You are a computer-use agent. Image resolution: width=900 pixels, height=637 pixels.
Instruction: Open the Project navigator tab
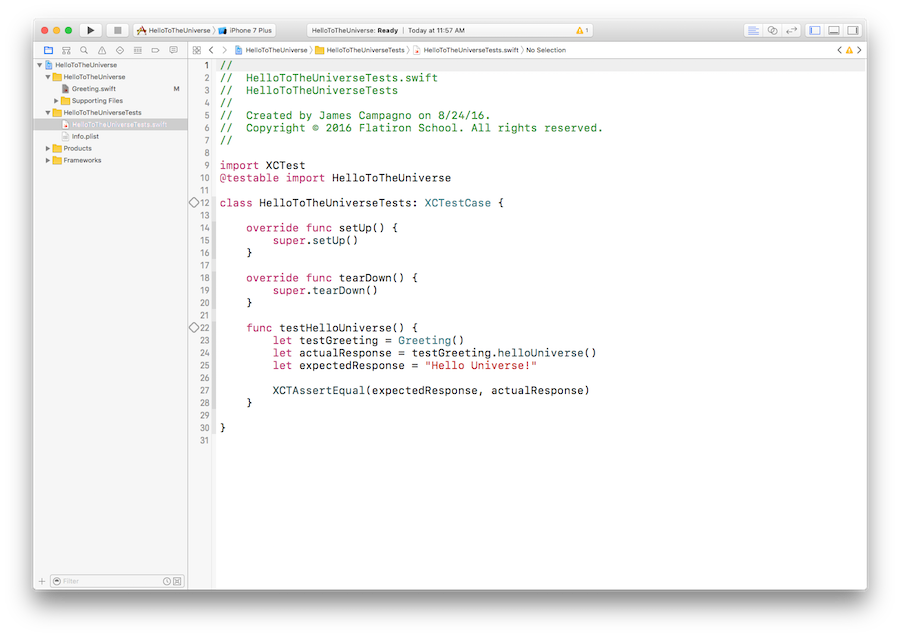(48, 51)
